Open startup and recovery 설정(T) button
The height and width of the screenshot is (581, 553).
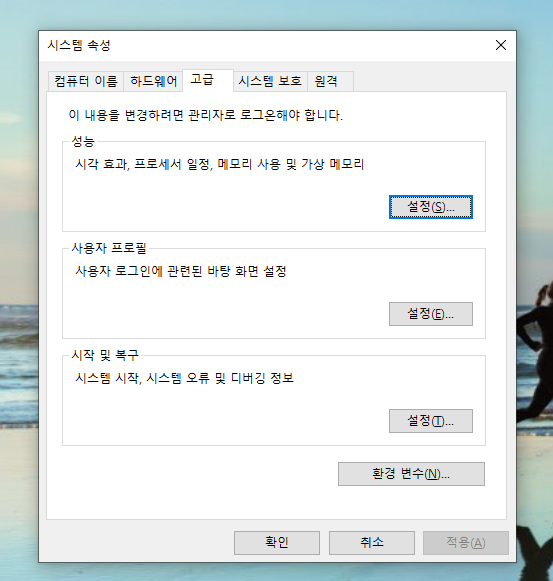(x=431, y=421)
